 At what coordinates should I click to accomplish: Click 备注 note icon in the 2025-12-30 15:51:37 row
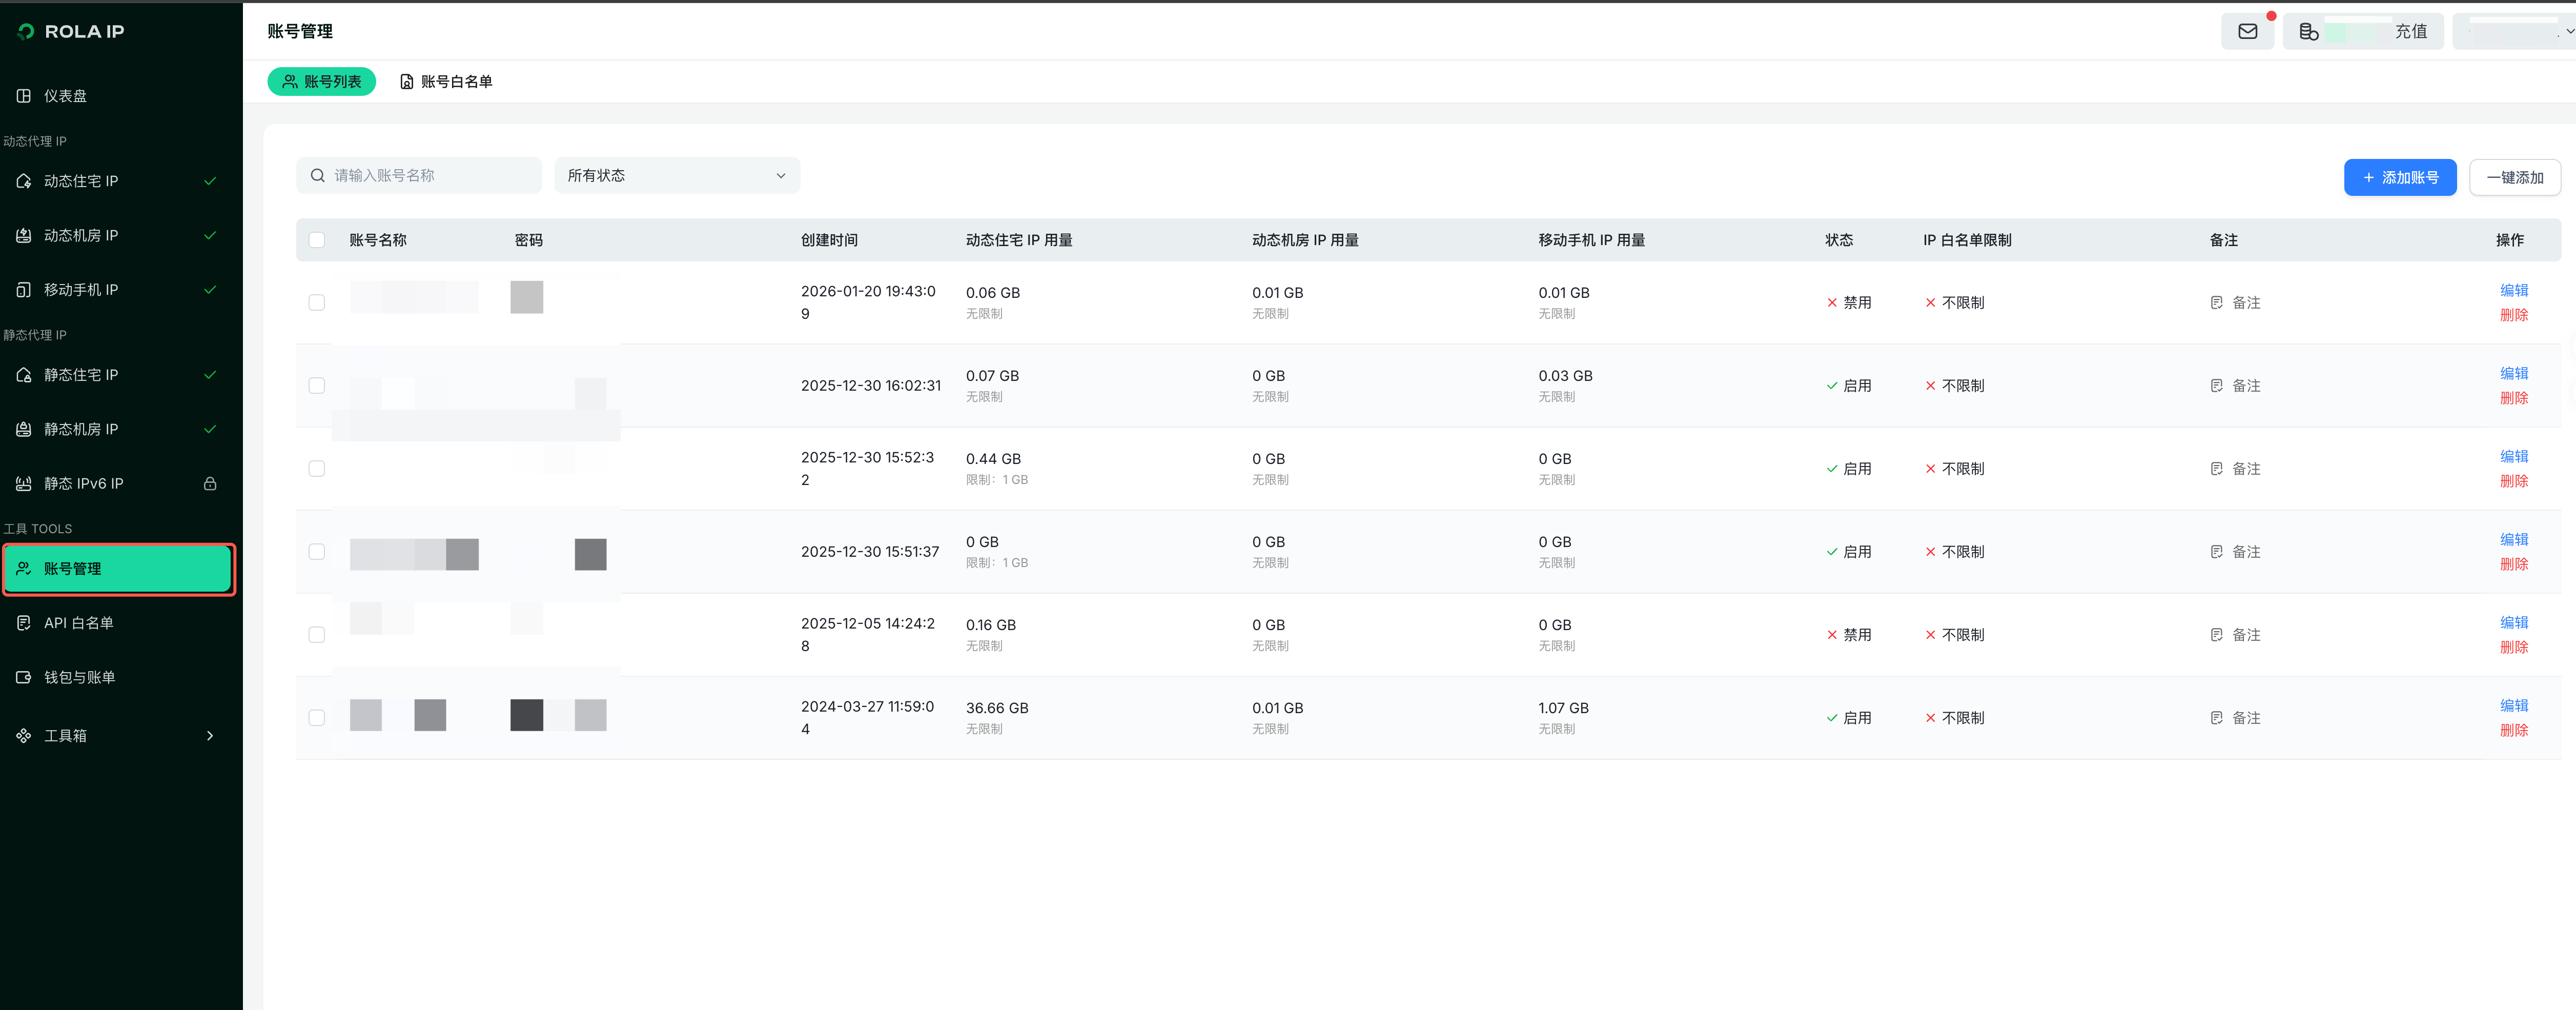[x=2216, y=552]
